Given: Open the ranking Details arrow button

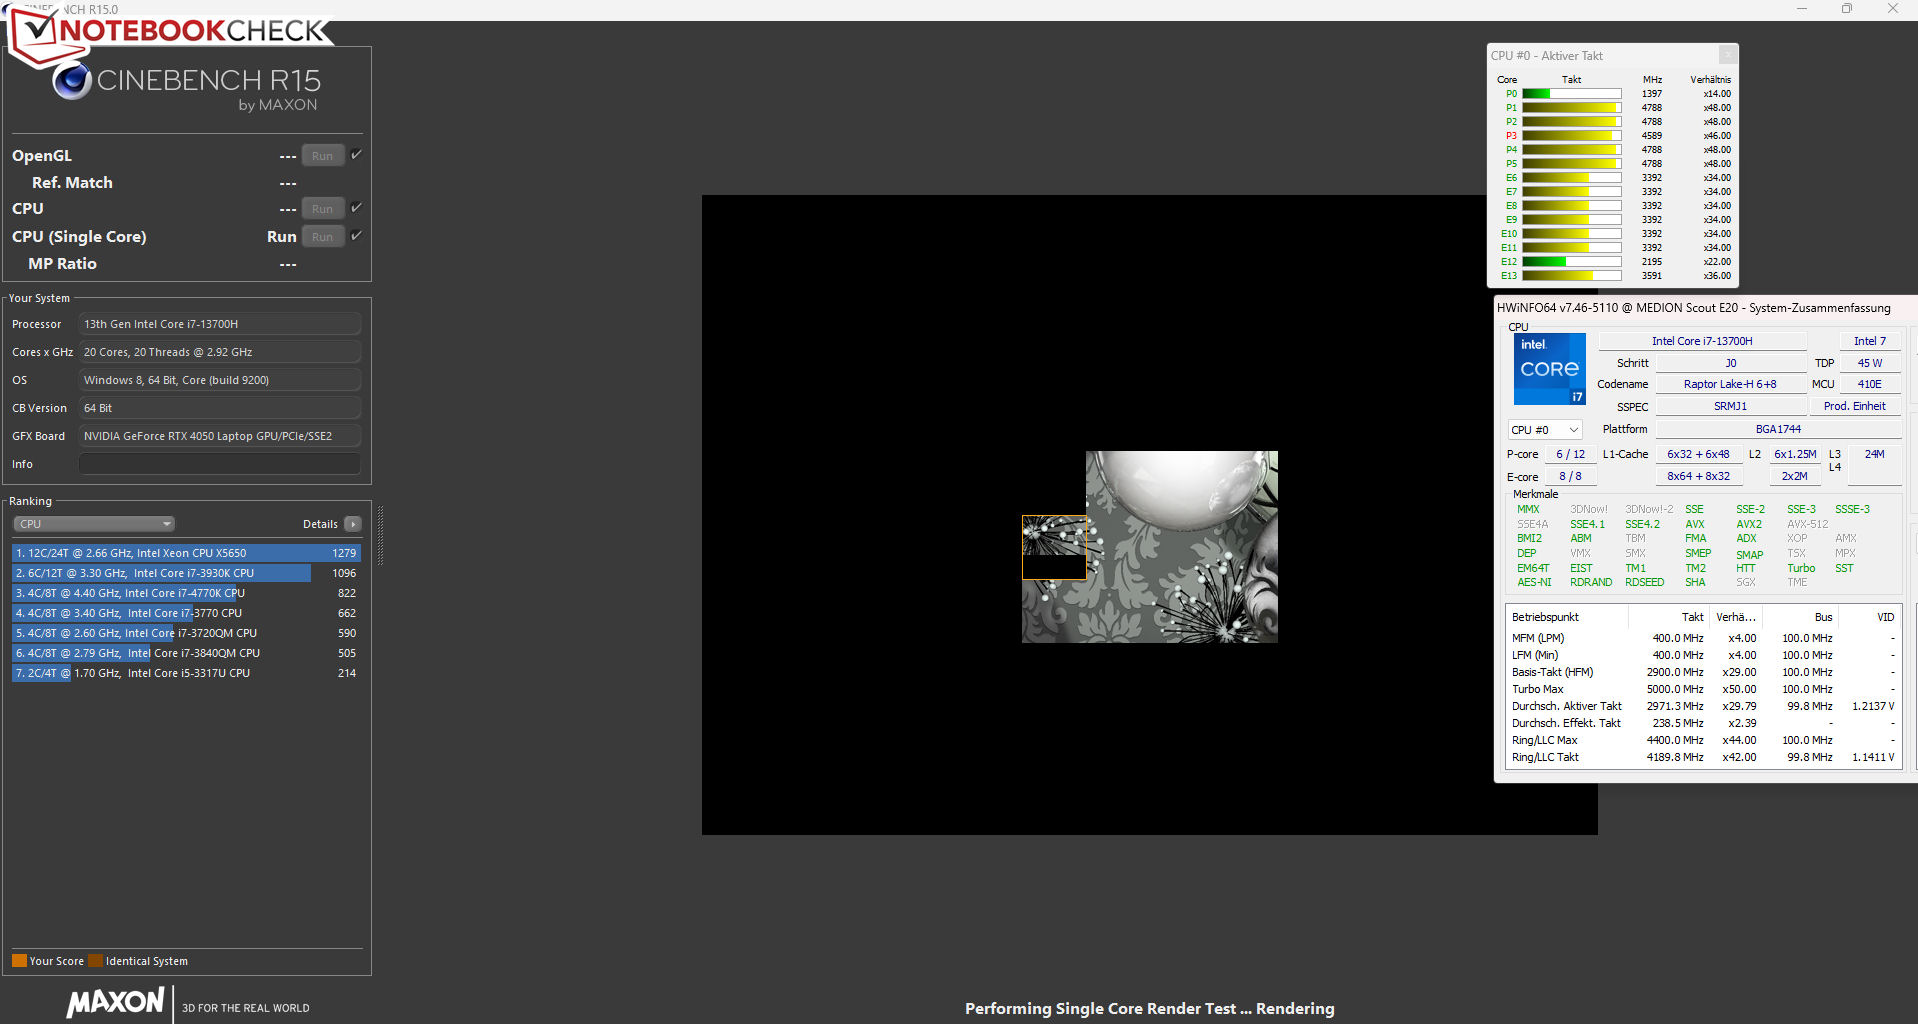Looking at the screenshot, I should point(353,524).
